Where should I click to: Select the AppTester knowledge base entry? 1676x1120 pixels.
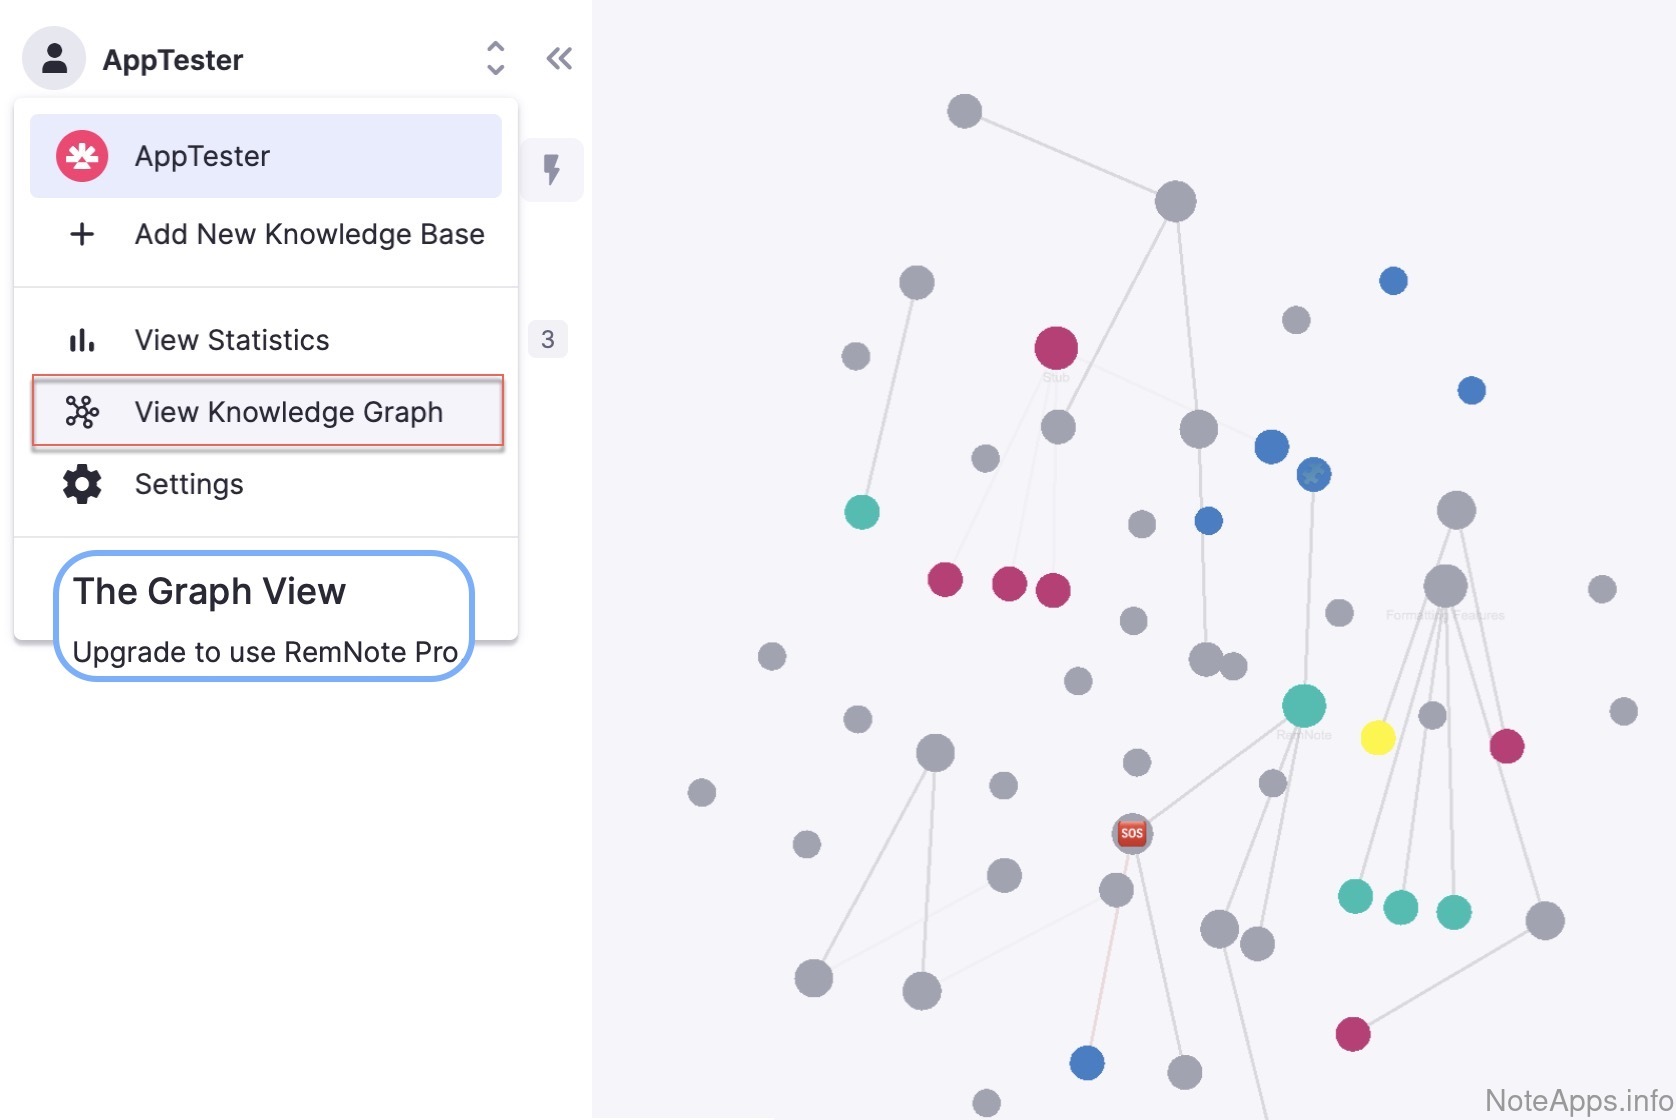point(265,156)
